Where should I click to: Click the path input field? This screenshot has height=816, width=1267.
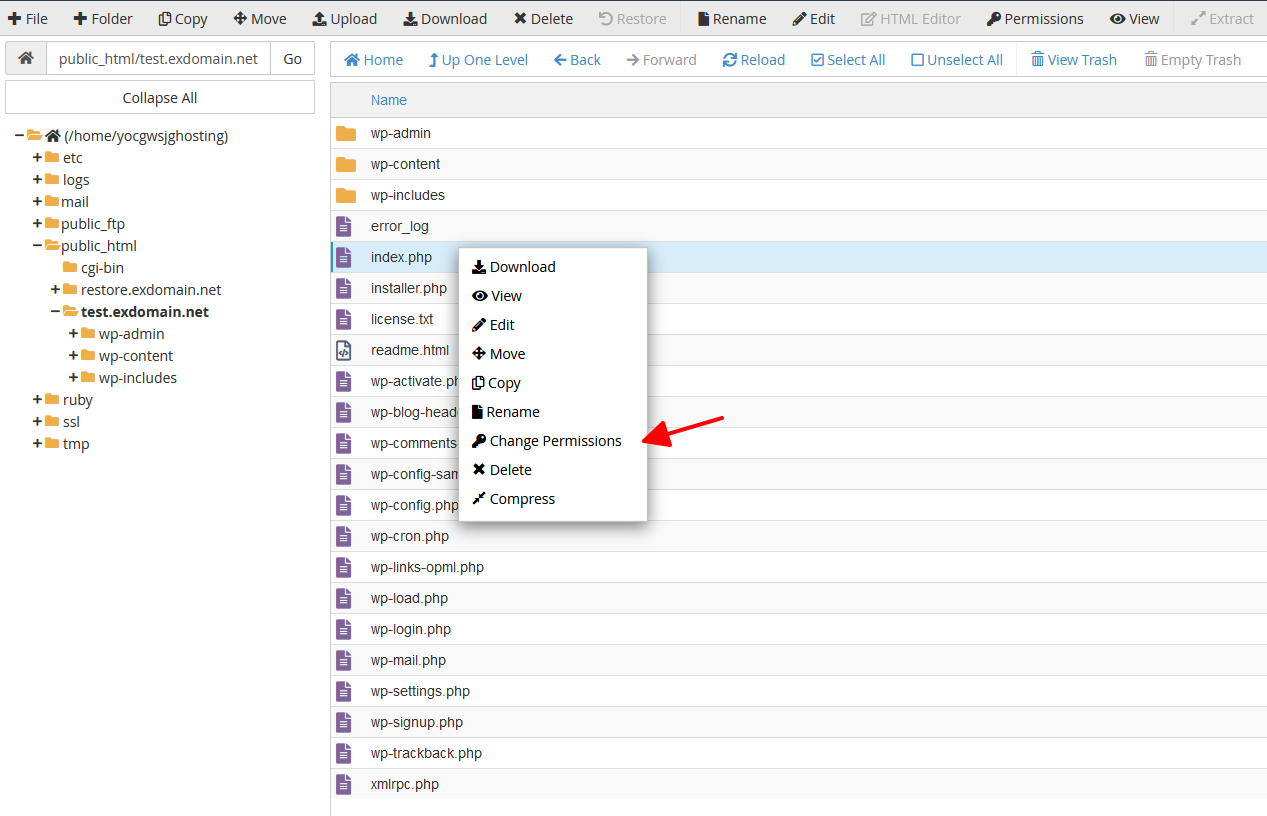158,58
